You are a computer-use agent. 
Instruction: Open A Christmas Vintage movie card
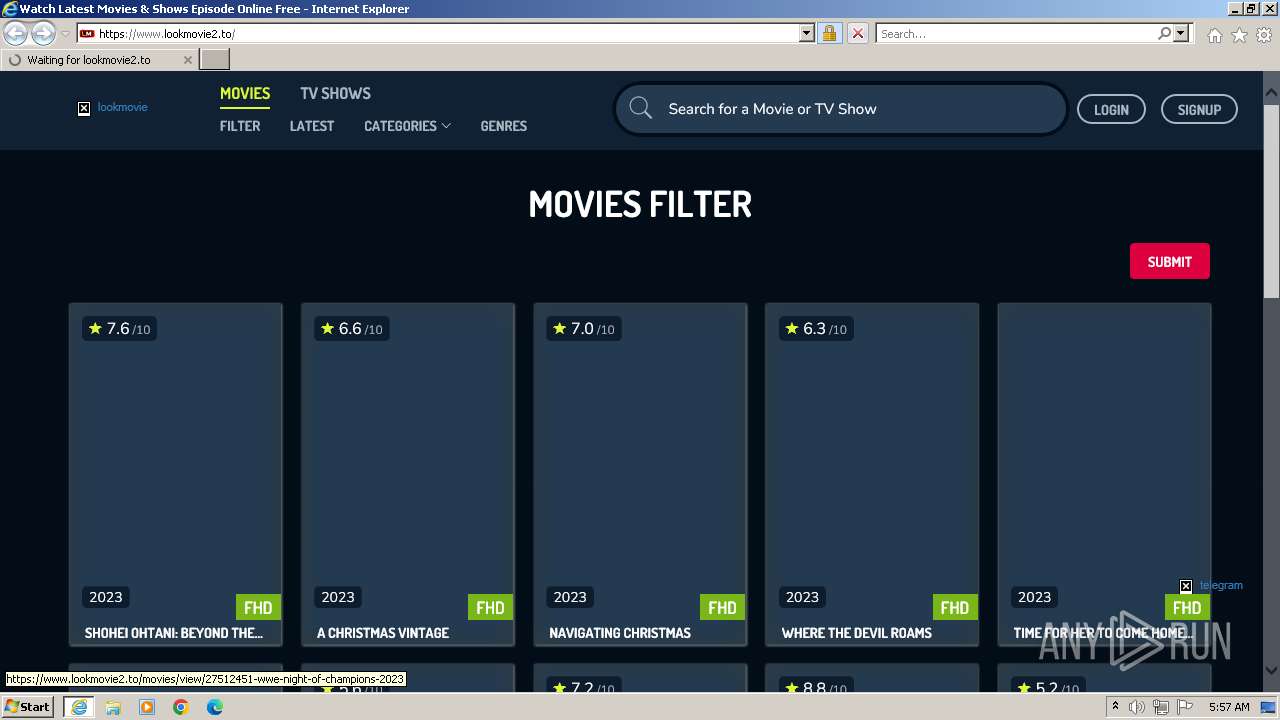point(408,475)
